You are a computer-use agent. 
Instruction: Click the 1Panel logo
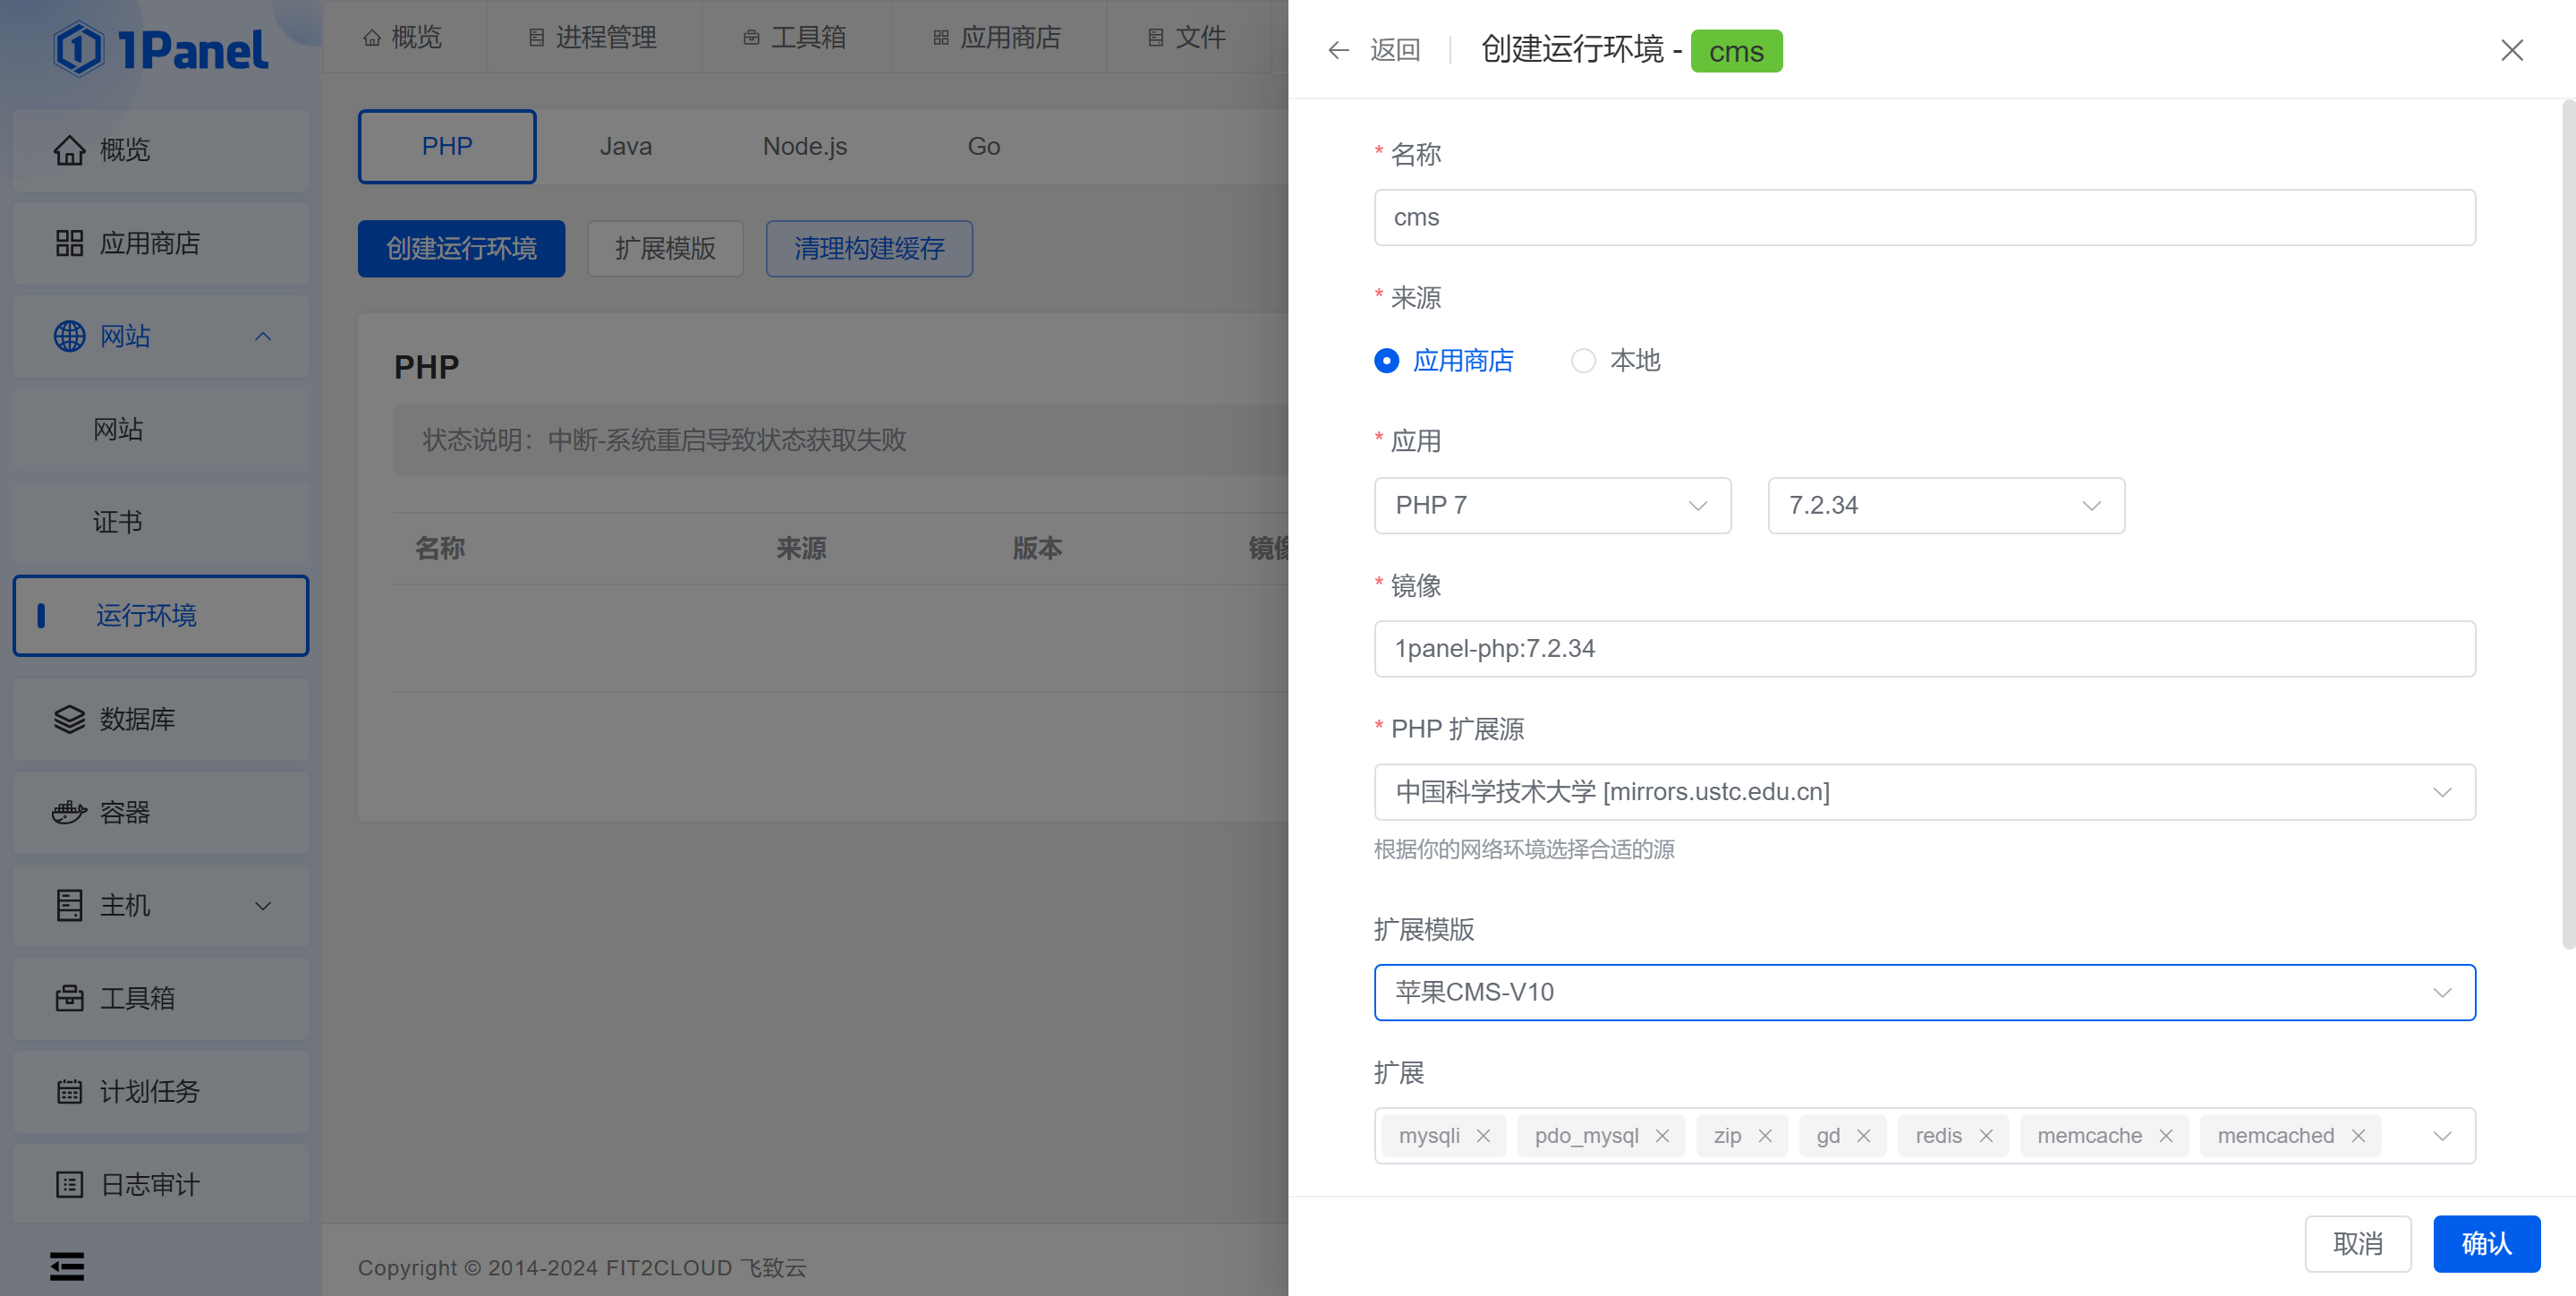(x=160, y=48)
